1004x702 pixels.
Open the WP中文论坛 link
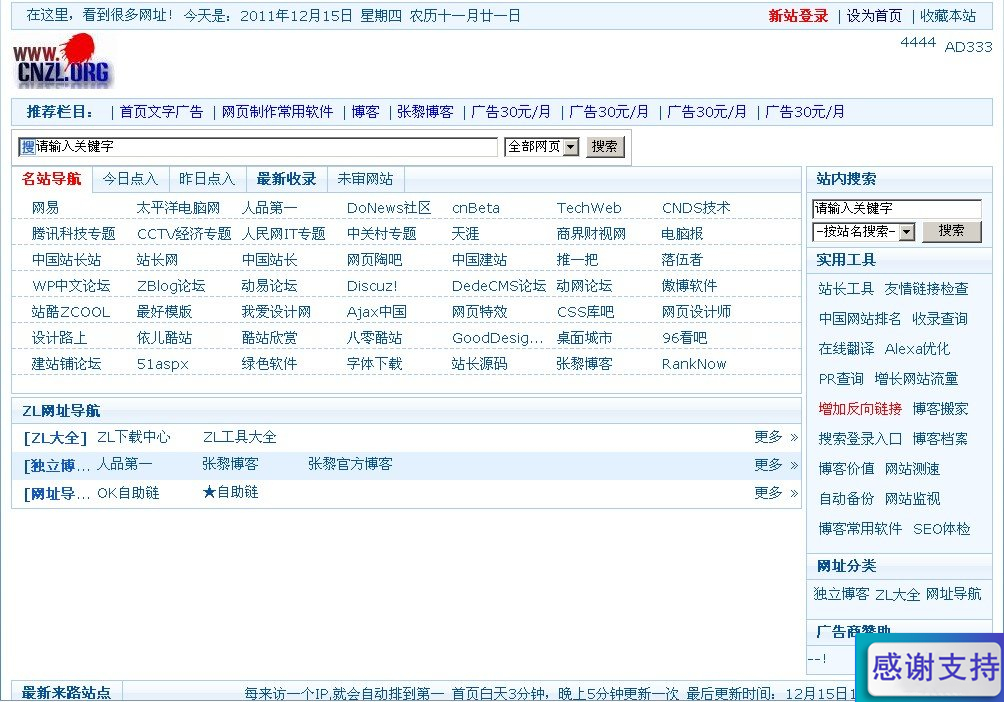(x=71, y=286)
